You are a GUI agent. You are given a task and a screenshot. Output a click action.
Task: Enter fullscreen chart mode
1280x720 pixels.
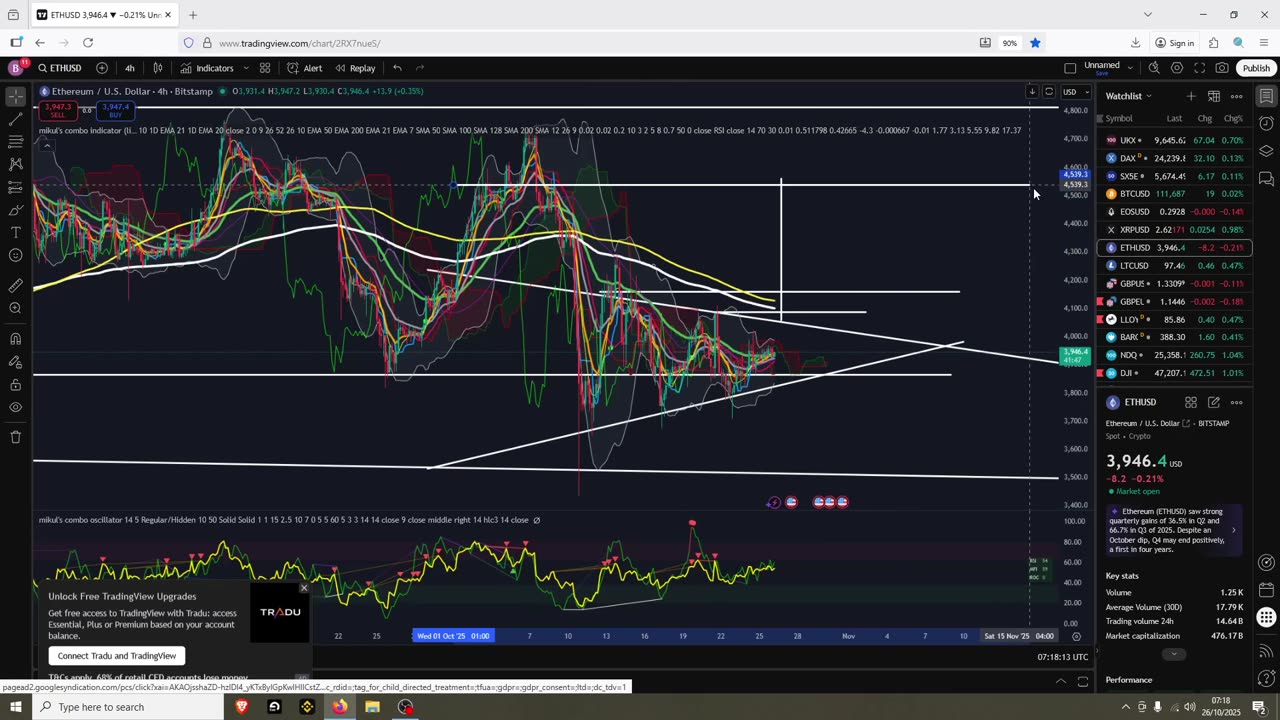click(x=1200, y=68)
